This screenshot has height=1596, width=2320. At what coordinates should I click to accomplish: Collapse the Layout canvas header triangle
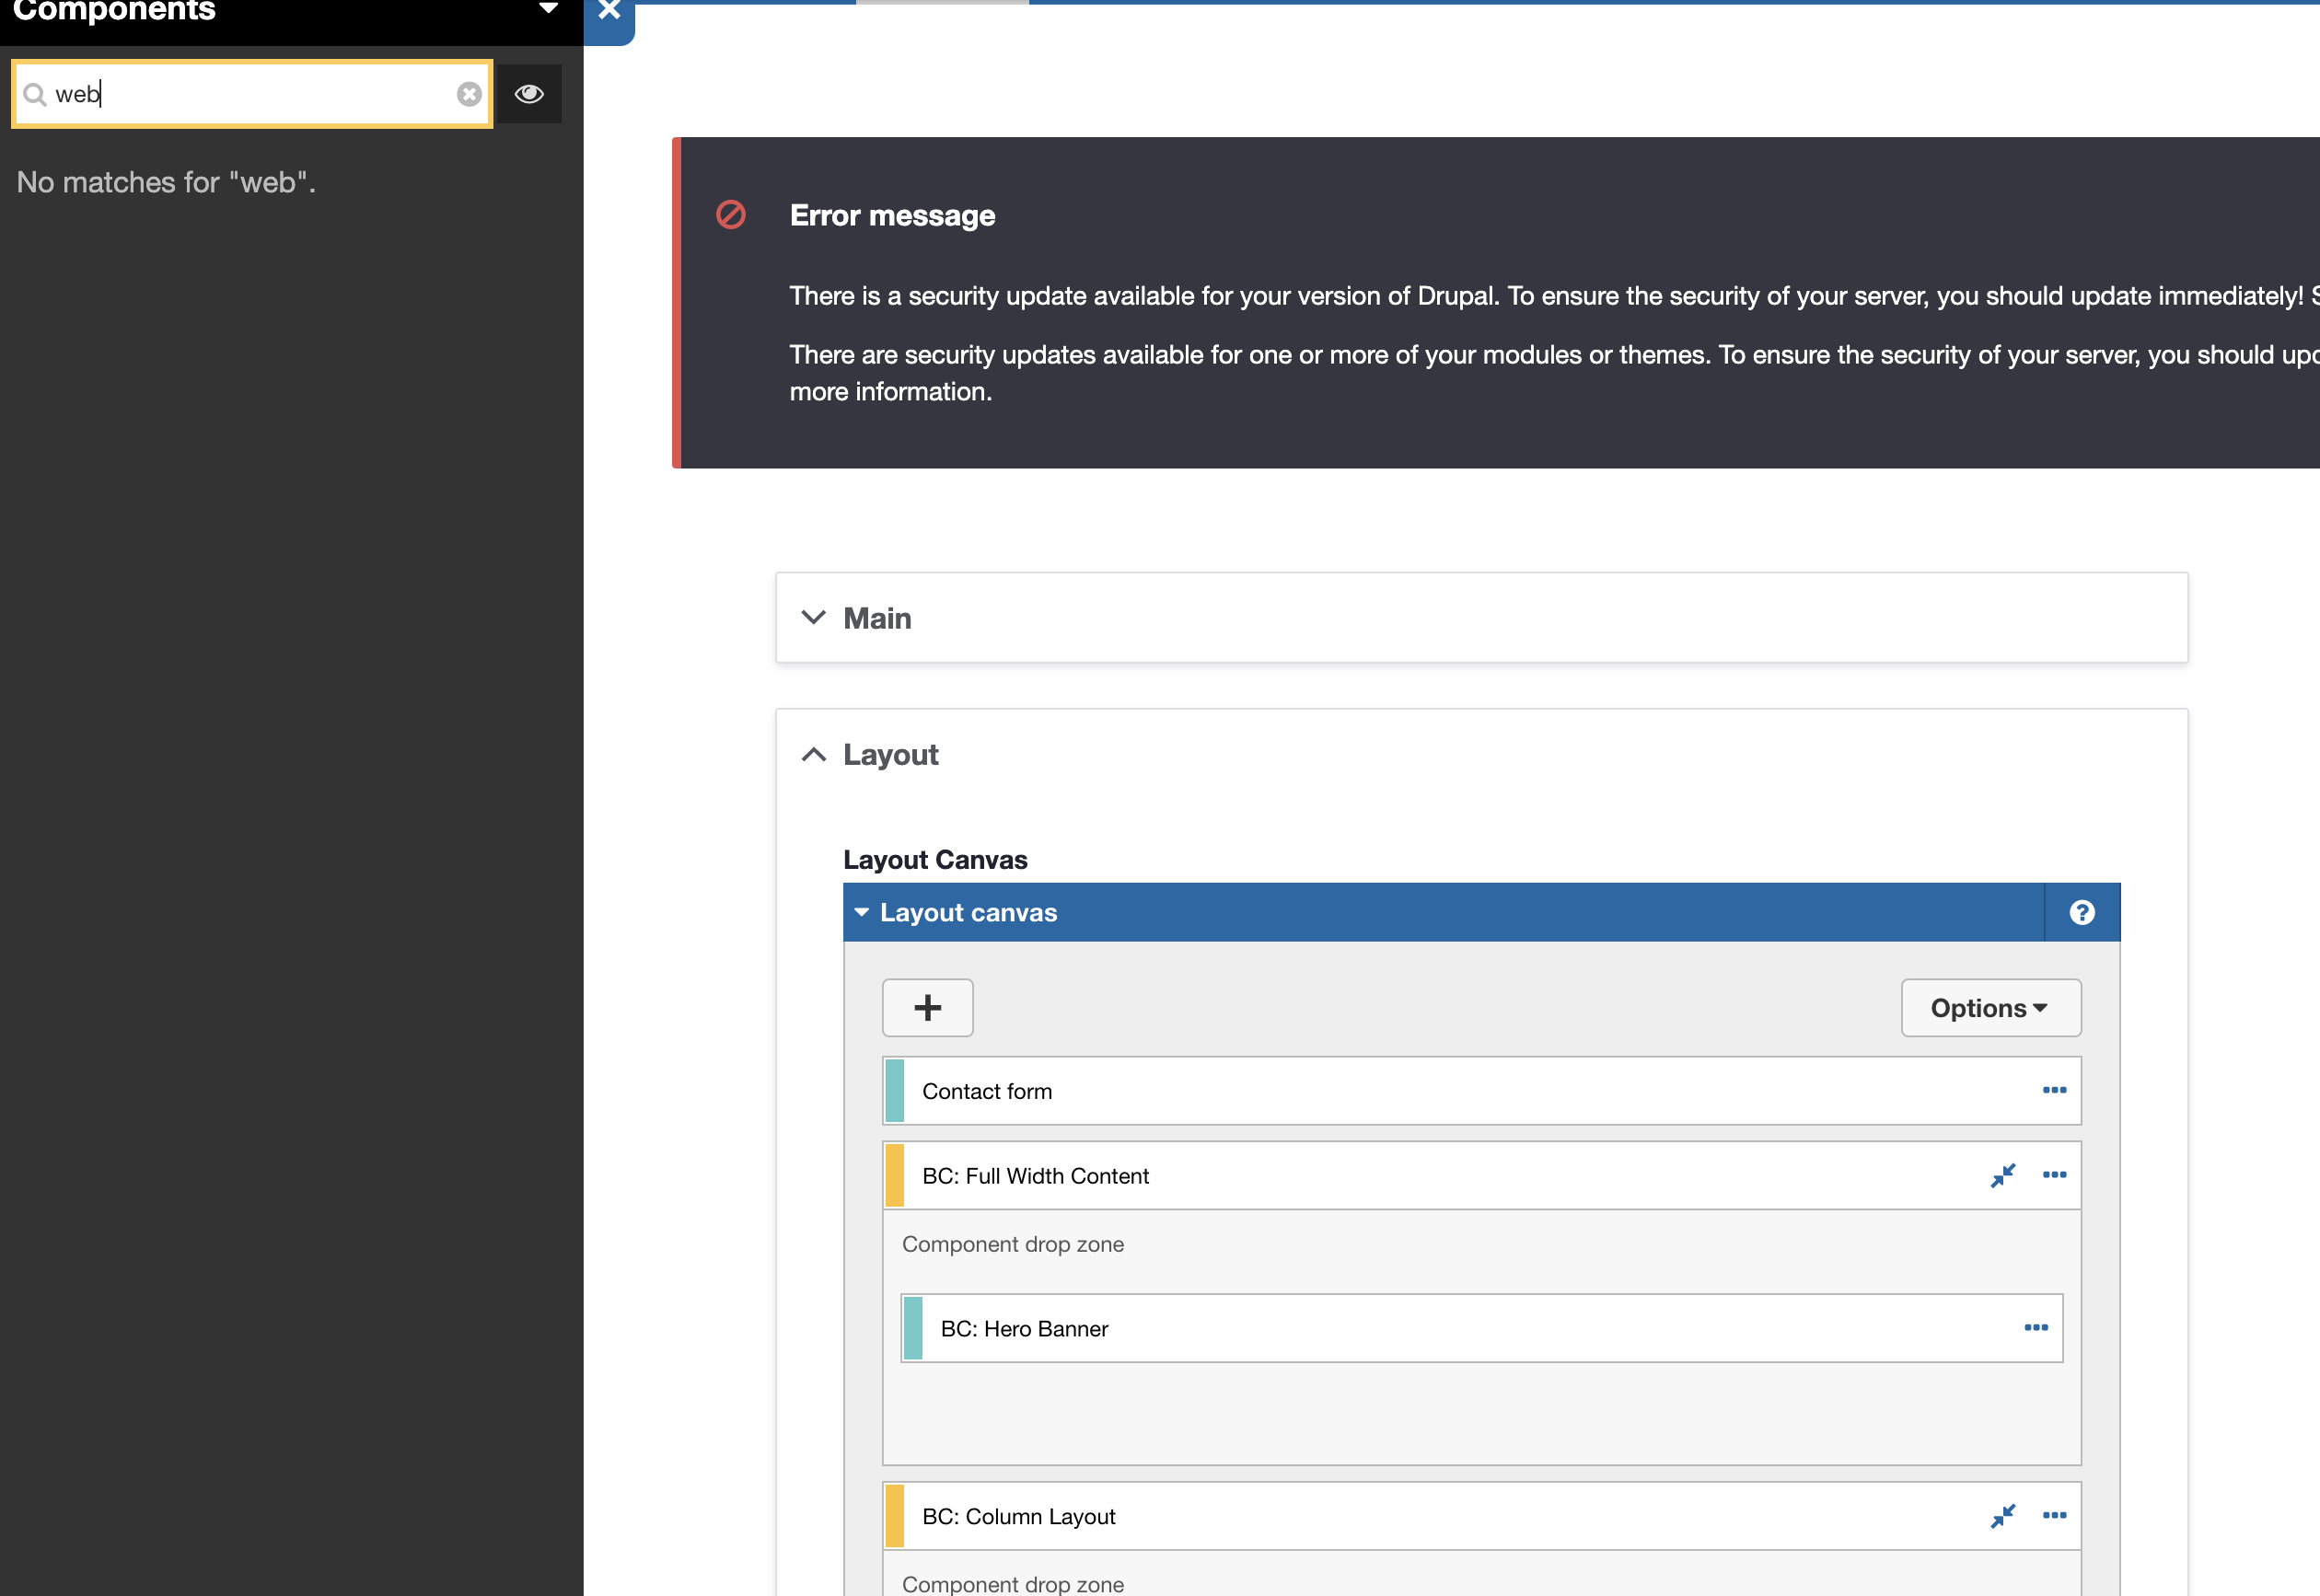click(861, 912)
